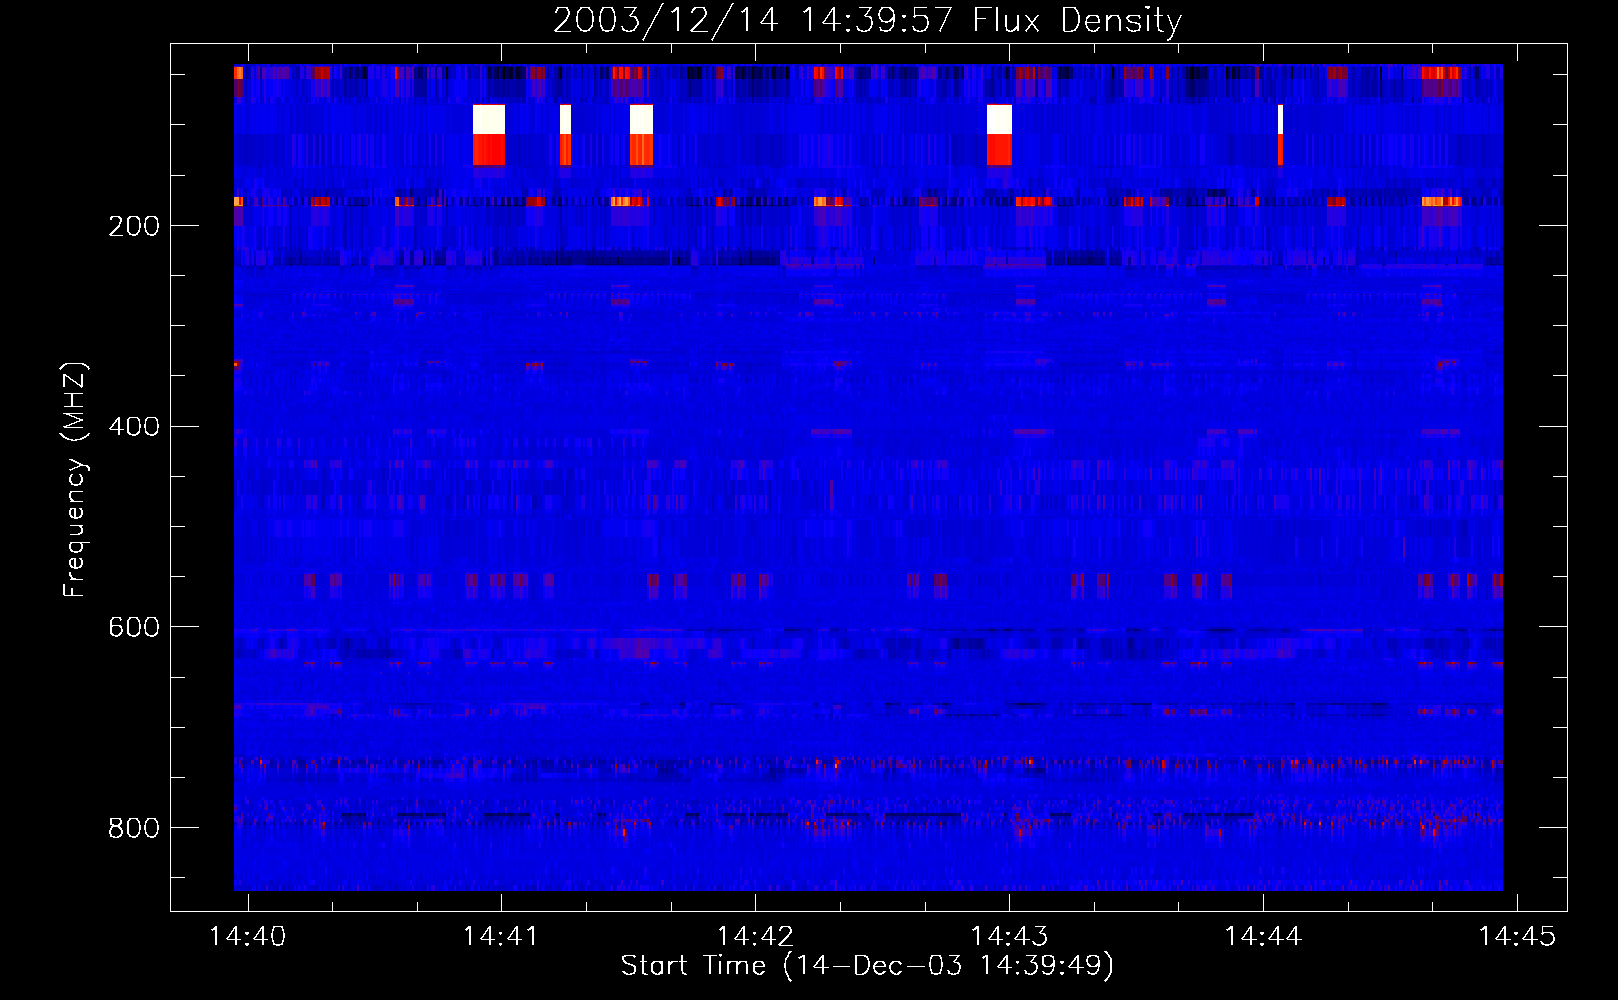Screen dimensions: 1618x1000
Task: Click the 400 frequency tick label
Action: [x=134, y=427]
